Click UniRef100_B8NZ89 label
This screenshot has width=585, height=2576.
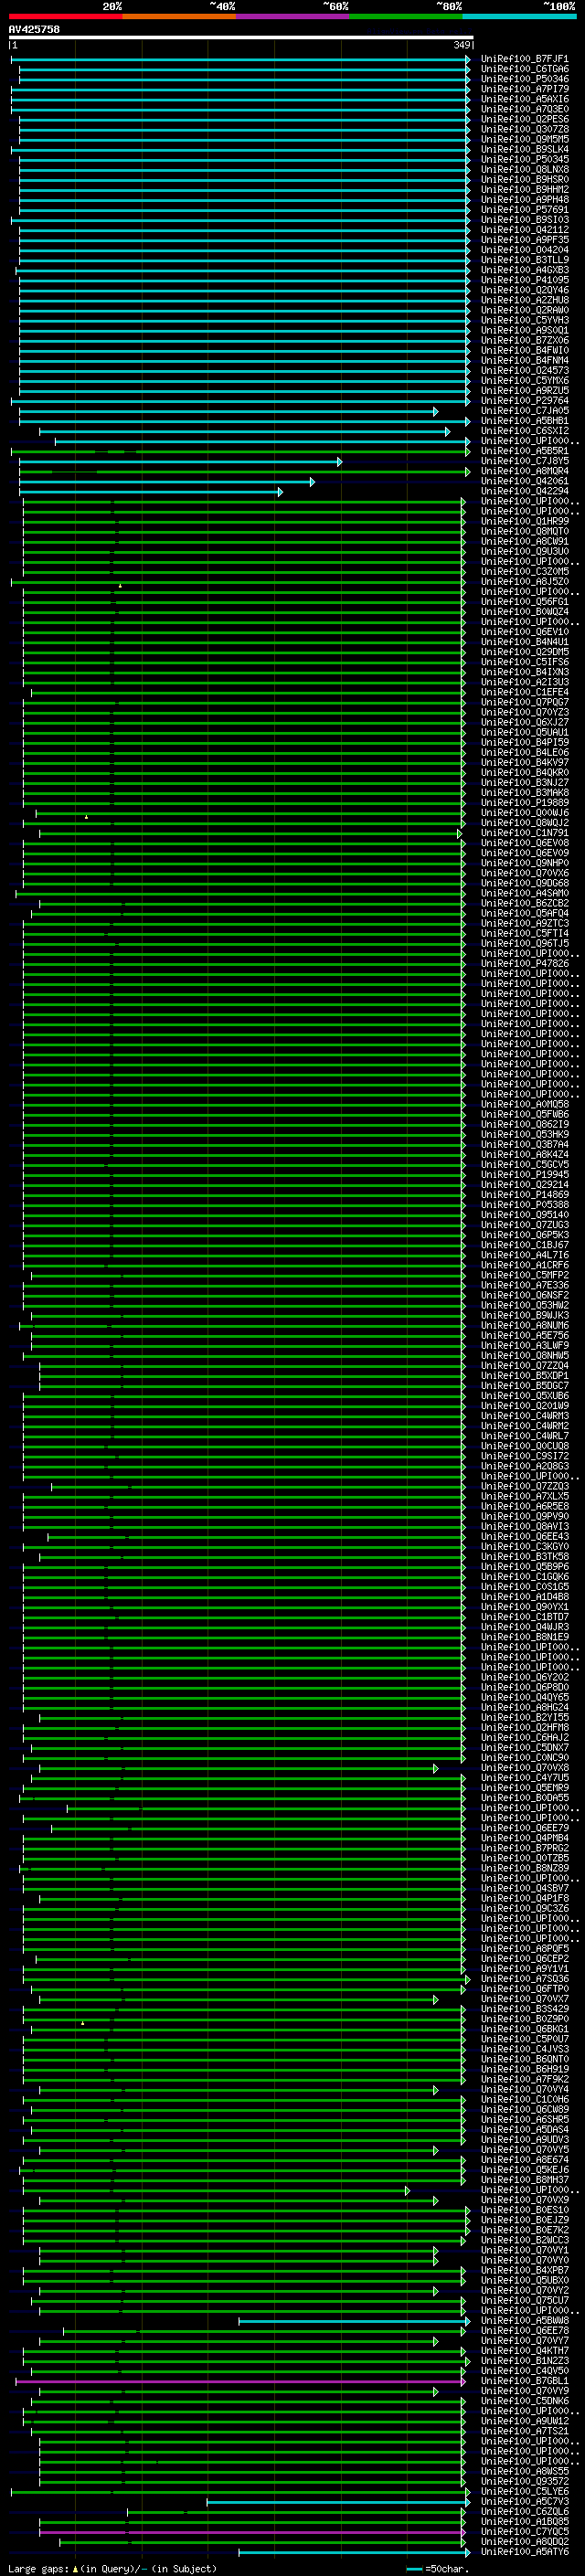tap(524, 1868)
